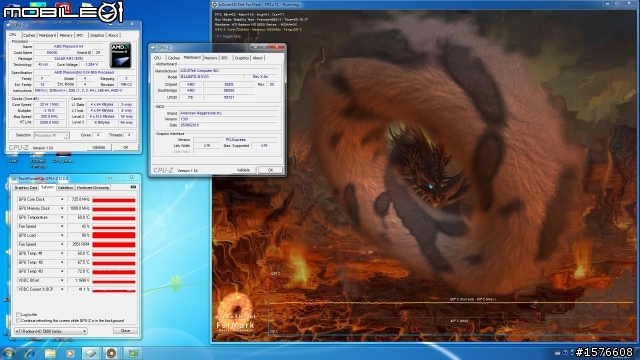Click the GPU-Z camera screenshot icon
The width and height of the screenshot is (640, 360).
coord(133,187)
